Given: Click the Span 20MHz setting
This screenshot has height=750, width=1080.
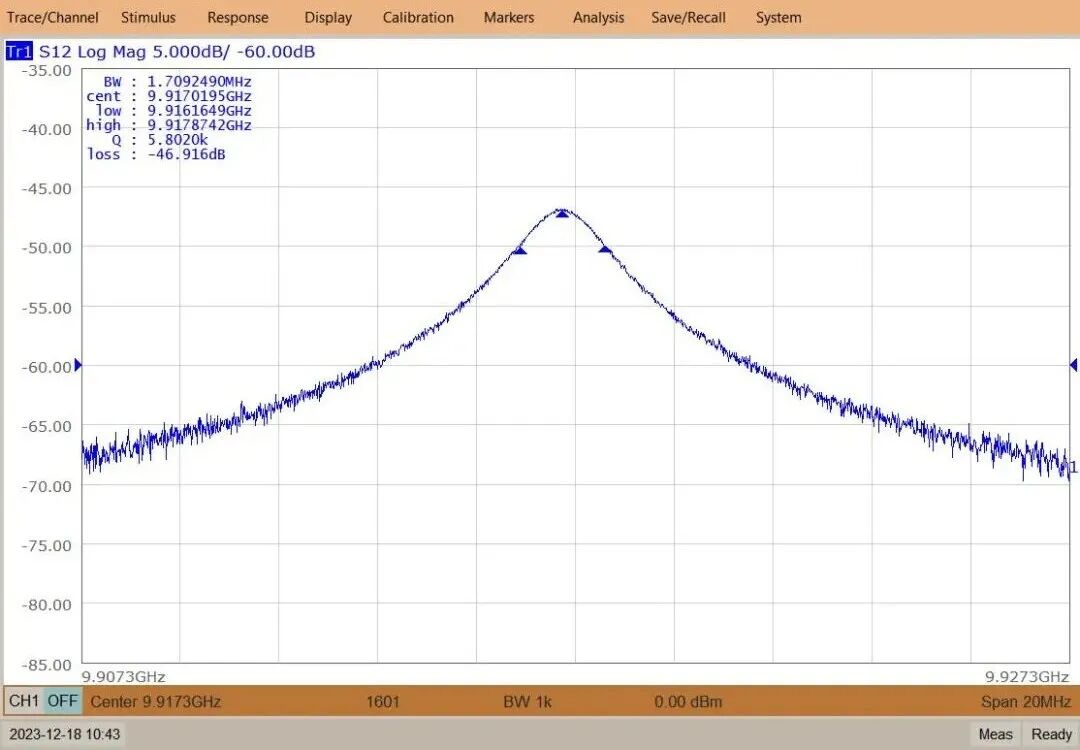Looking at the screenshot, I should (x=1026, y=702).
